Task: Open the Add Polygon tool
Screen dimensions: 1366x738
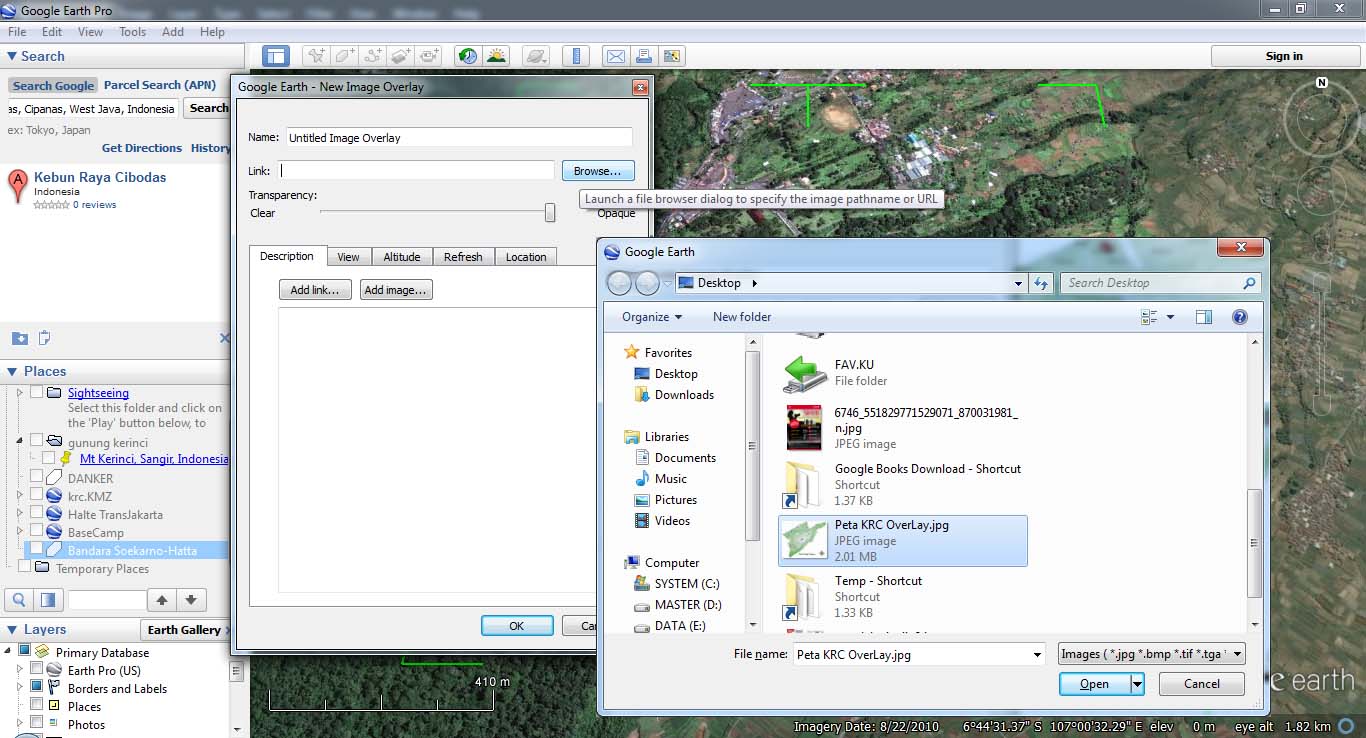Action: pyautogui.click(x=343, y=56)
